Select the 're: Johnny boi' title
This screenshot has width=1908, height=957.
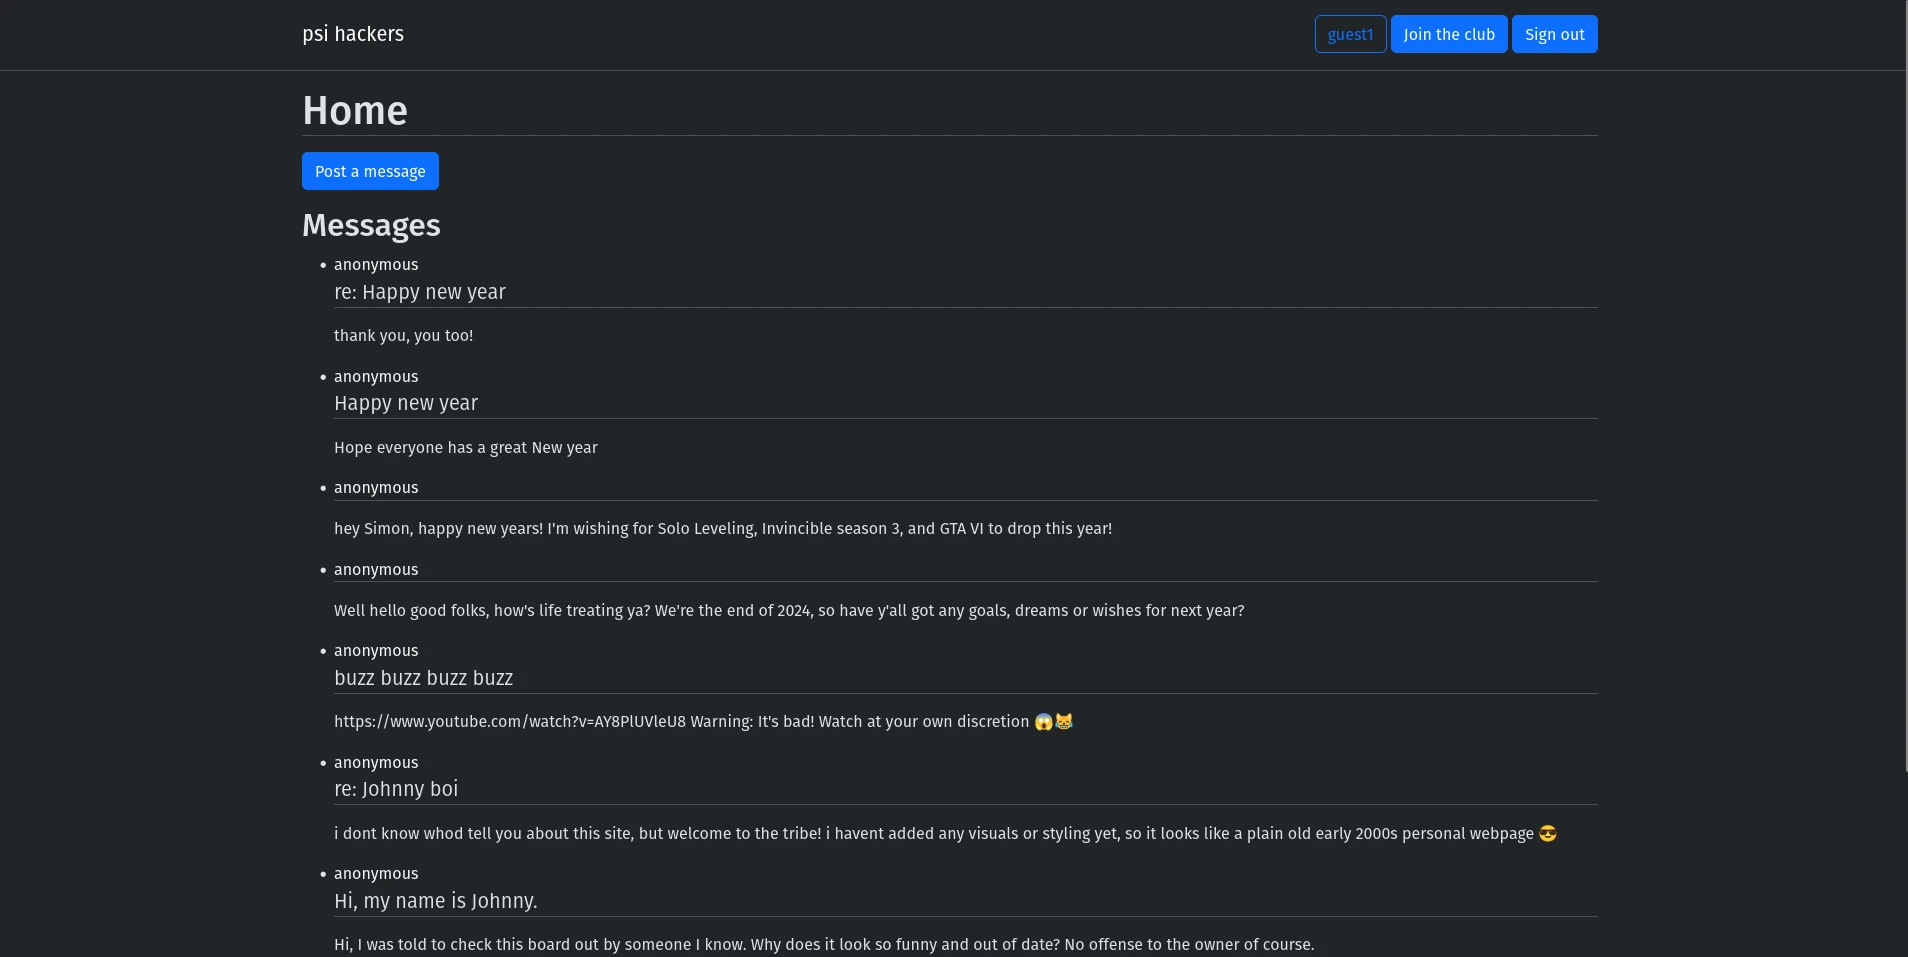click(396, 789)
